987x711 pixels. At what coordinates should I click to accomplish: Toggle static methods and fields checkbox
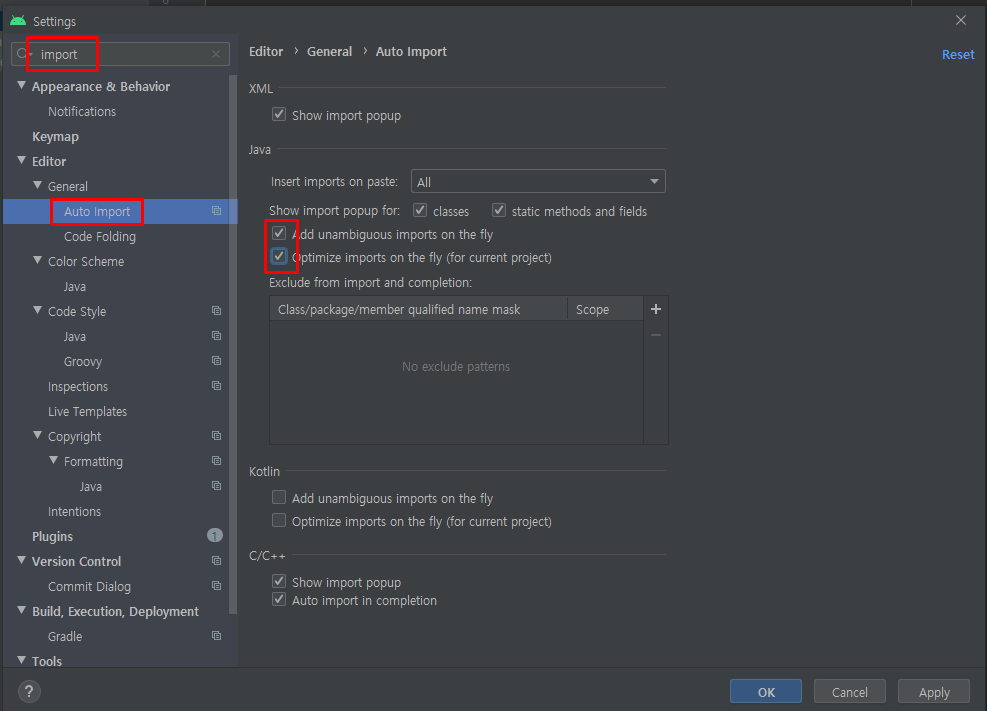[x=499, y=210]
